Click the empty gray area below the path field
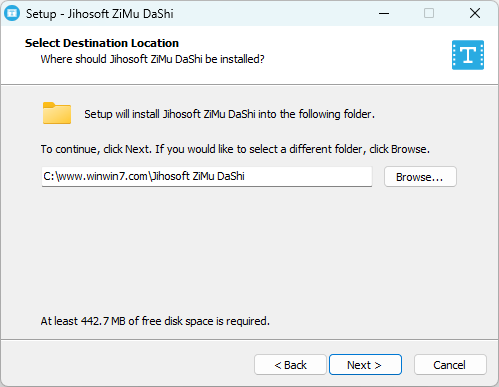This screenshot has height=387, width=499. click(x=250, y=250)
